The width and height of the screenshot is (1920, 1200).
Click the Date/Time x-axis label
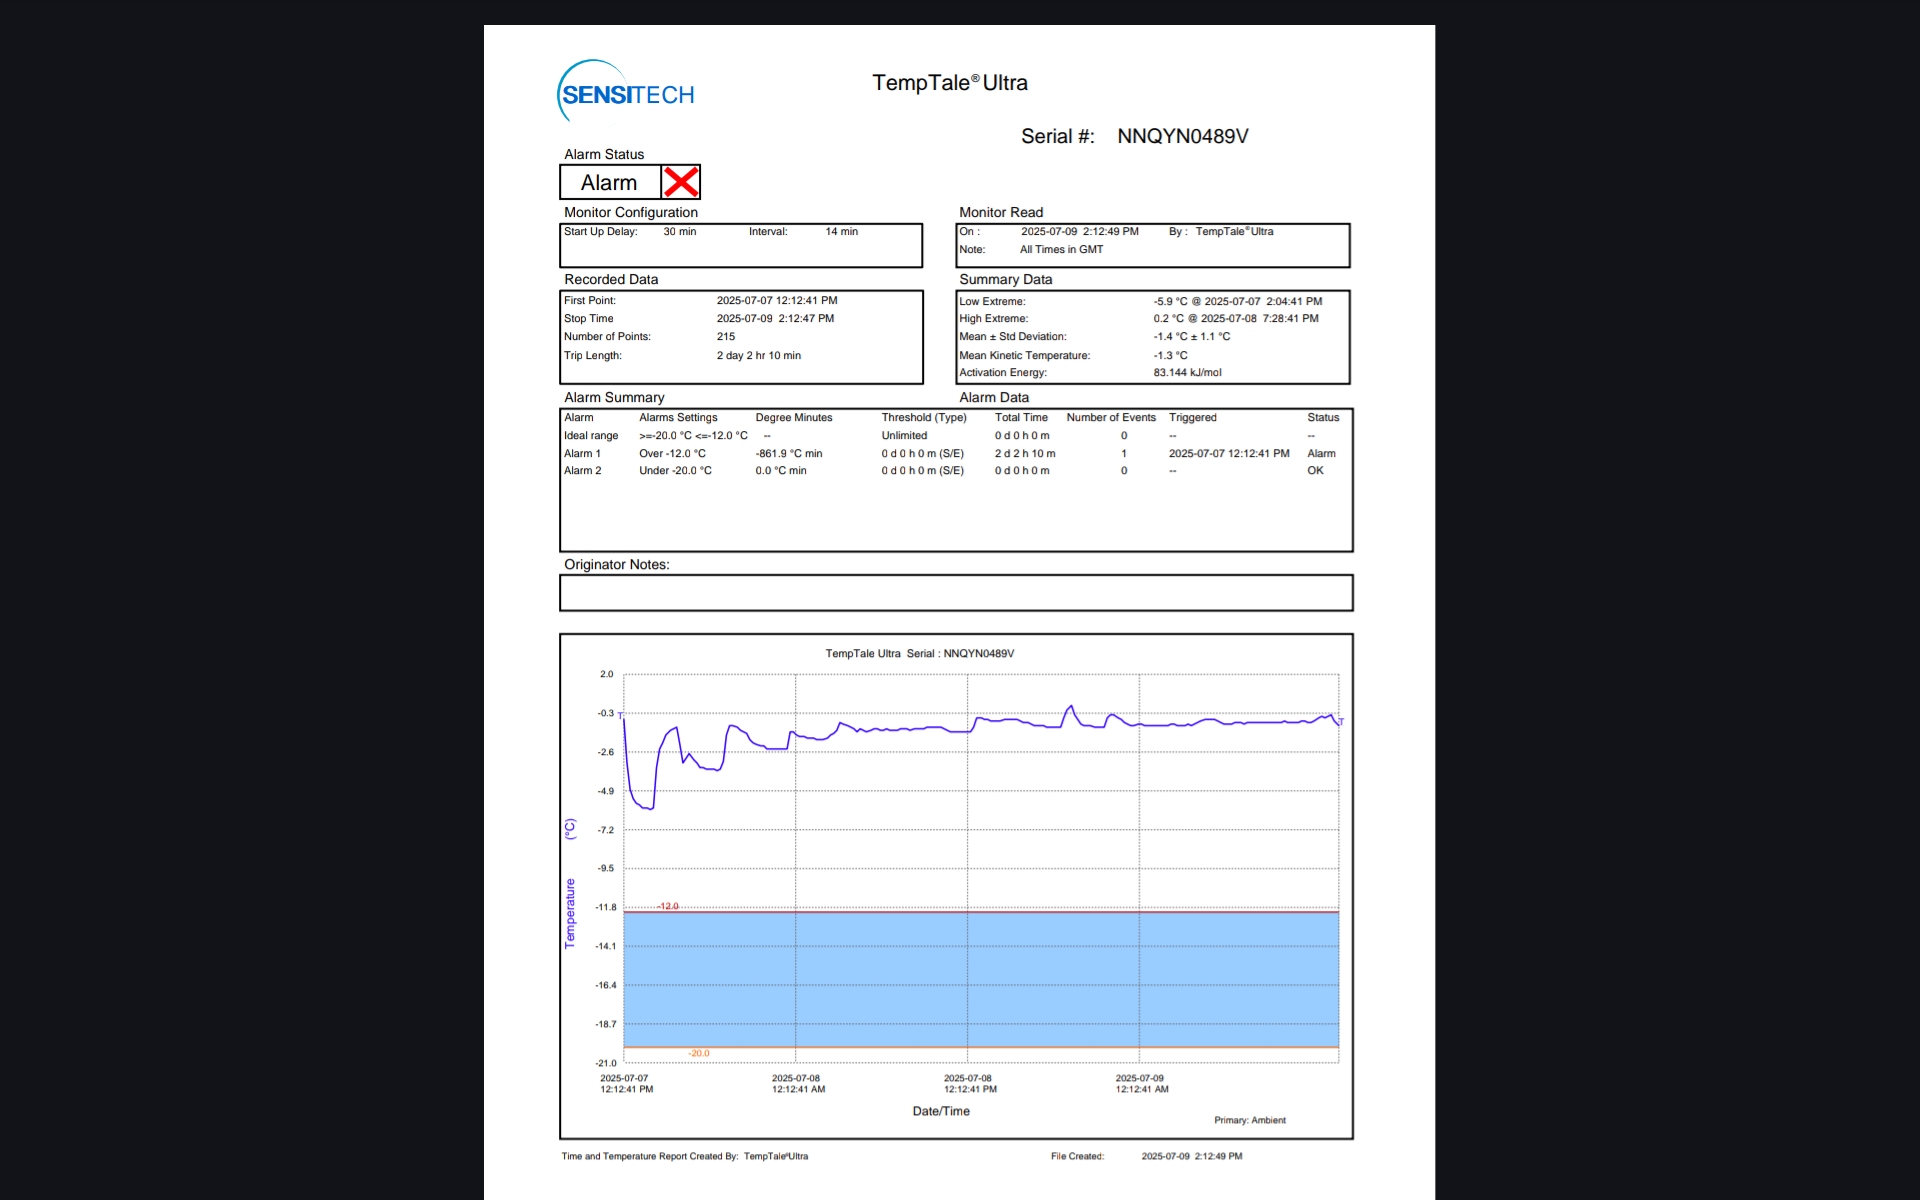point(941,1111)
